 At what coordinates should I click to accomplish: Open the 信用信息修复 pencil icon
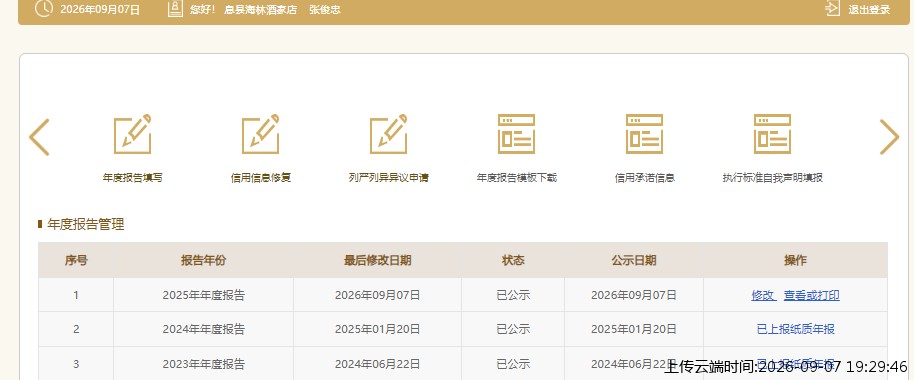(261, 133)
